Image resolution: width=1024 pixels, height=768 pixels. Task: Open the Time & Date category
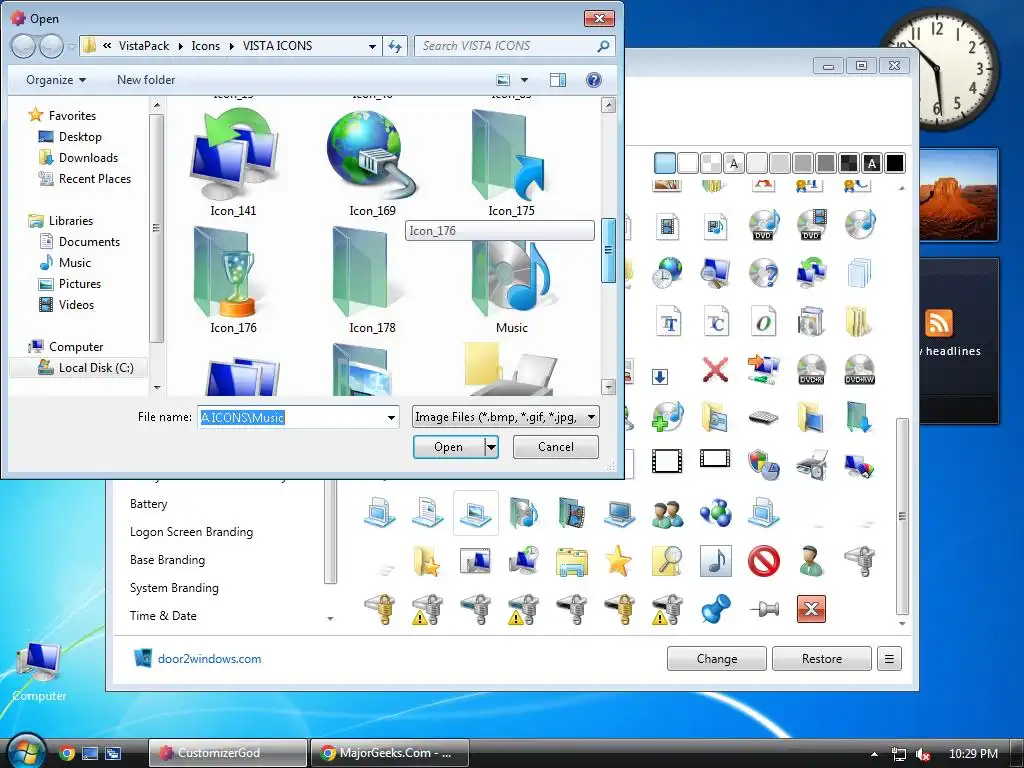[163, 615]
